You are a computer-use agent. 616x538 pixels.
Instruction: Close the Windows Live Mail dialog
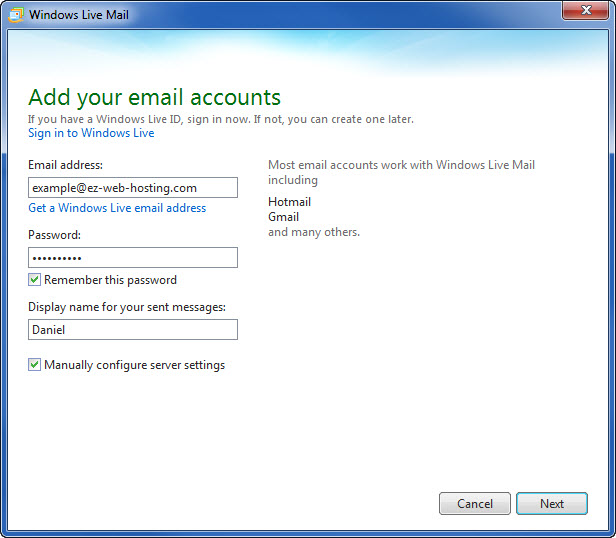click(585, 10)
